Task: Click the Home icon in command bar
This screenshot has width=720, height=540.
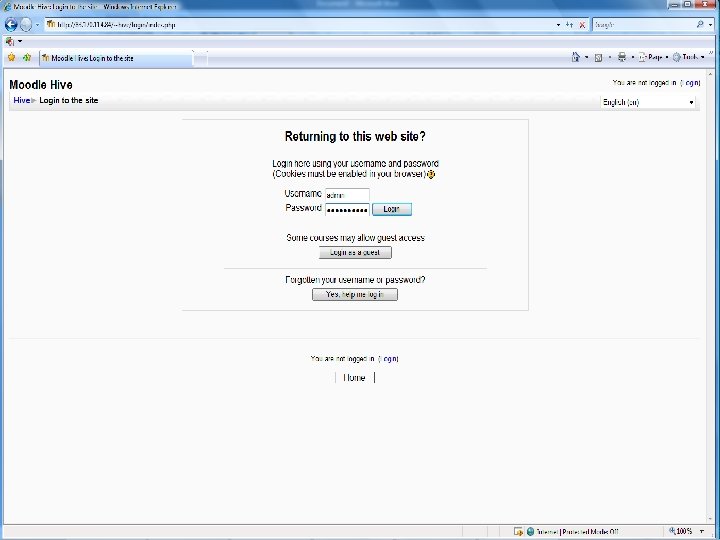Action: [575, 57]
